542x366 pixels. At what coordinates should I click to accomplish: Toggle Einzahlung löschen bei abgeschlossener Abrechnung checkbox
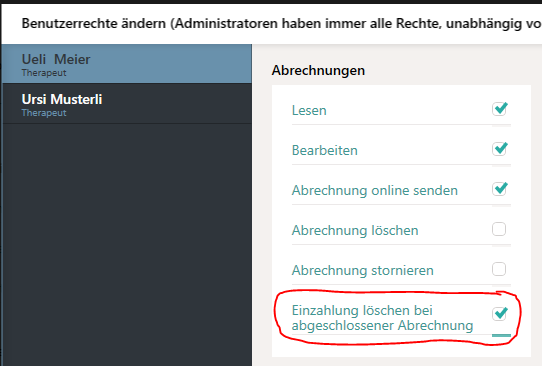click(499, 314)
